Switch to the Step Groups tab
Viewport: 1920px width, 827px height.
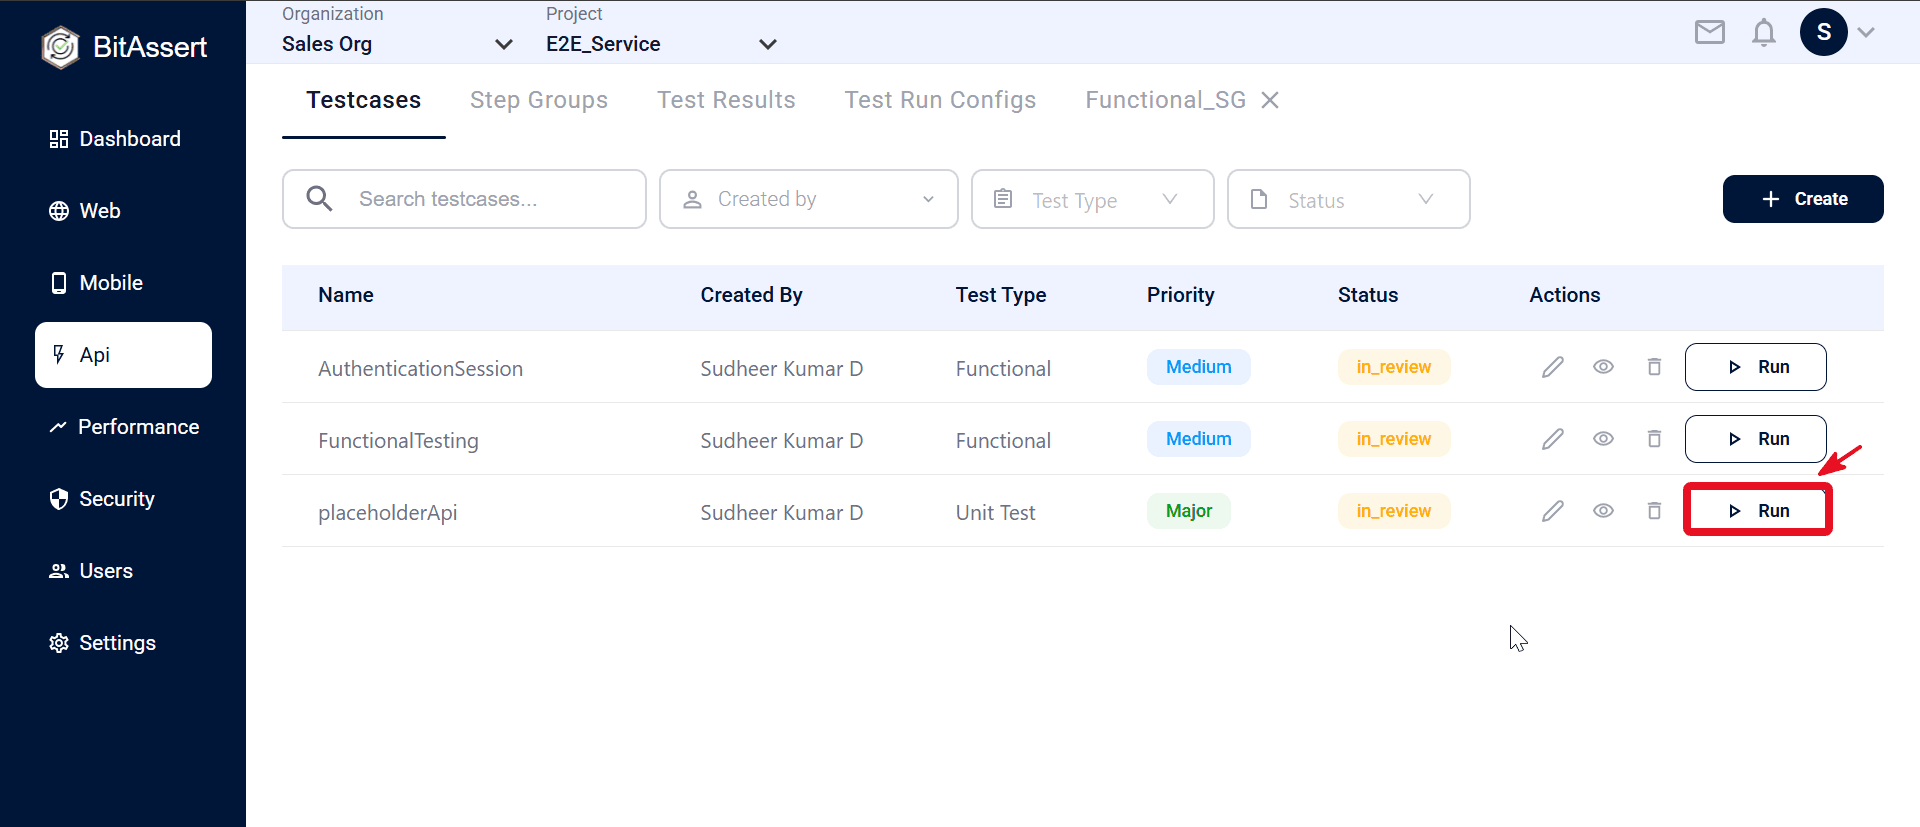pyautogui.click(x=539, y=100)
